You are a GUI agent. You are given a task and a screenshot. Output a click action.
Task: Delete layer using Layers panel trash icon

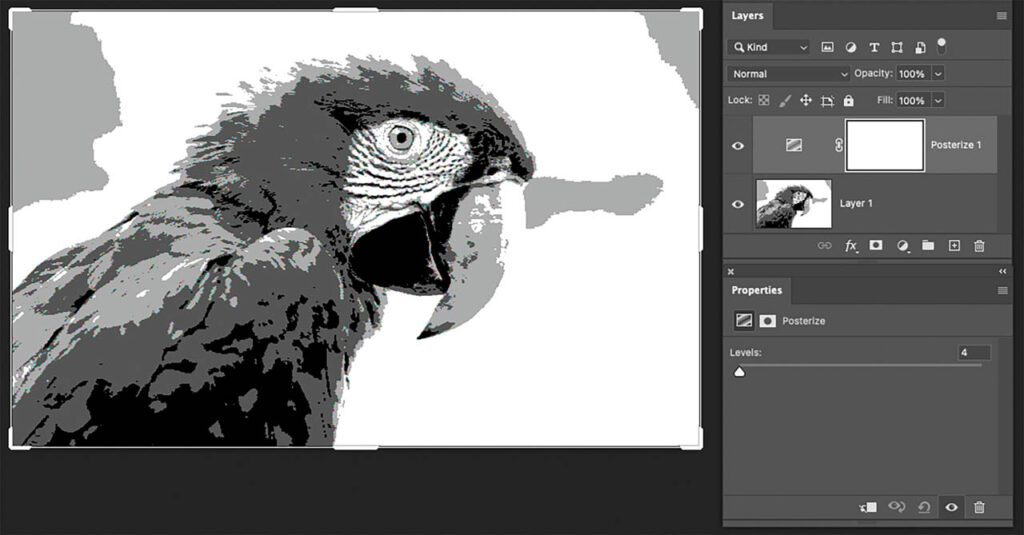pyautogui.click(x=979, y=245)
